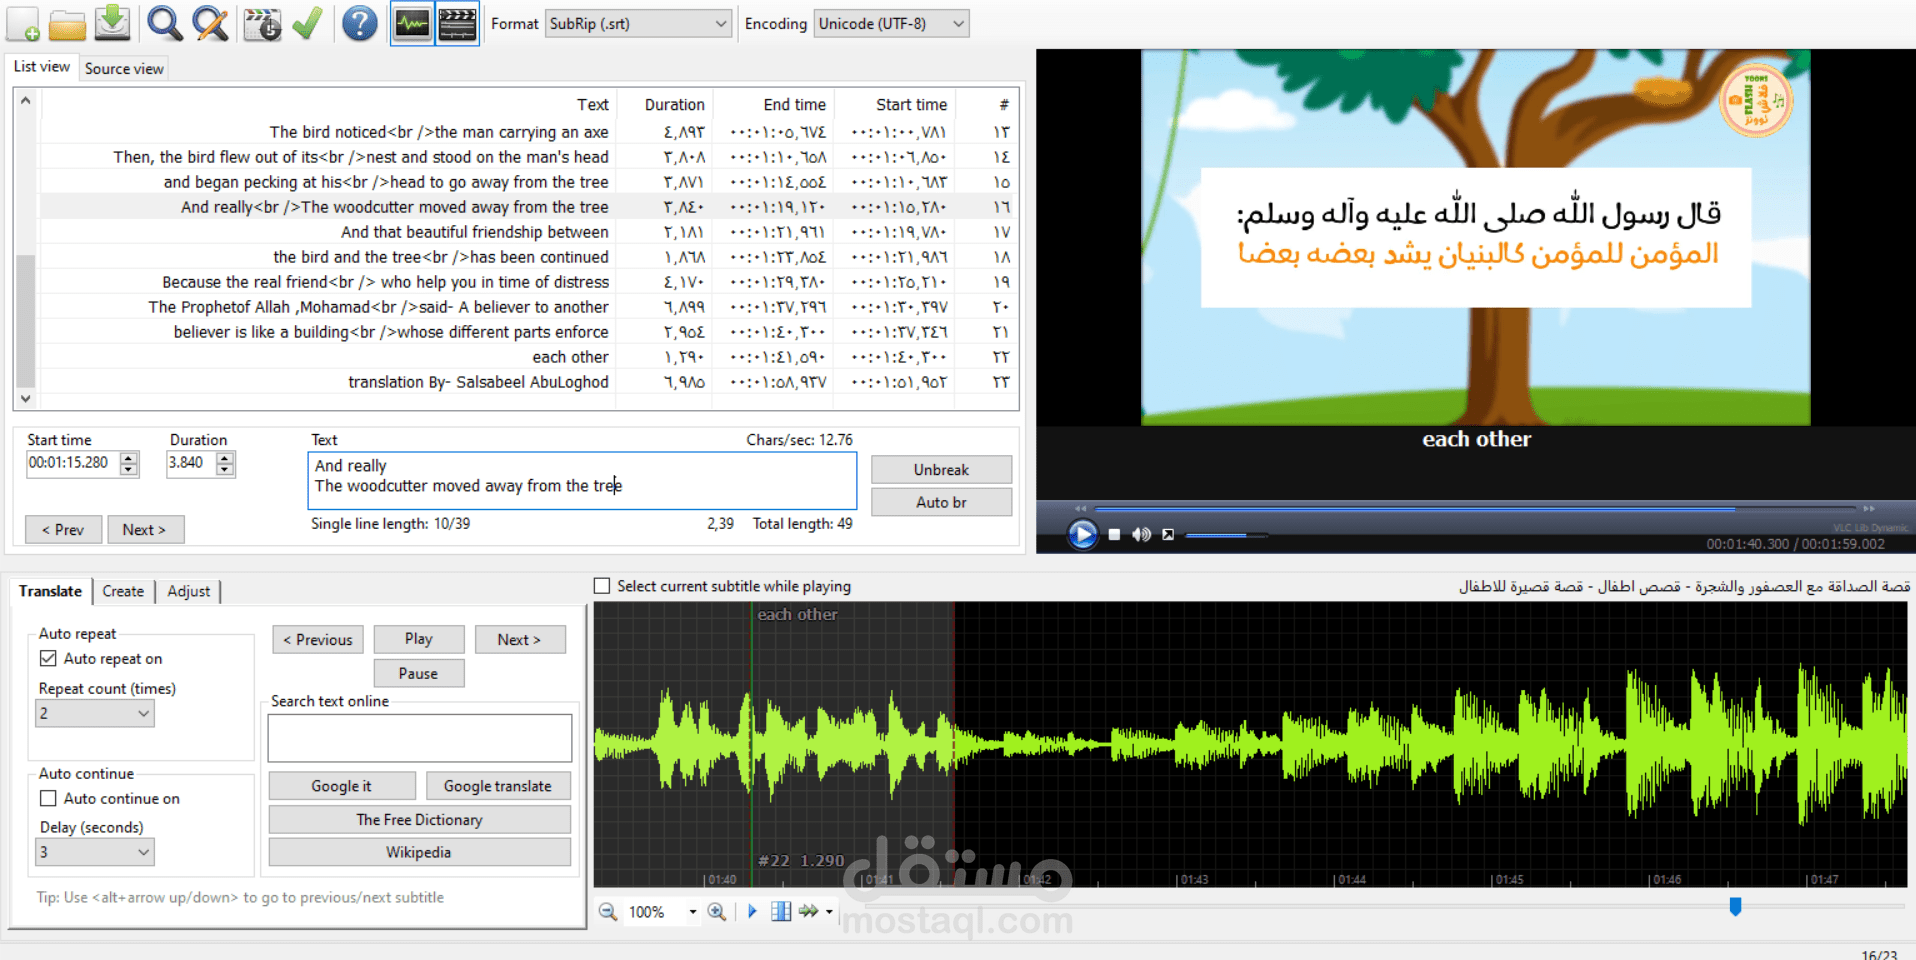This screenshot has width=1916, height=960.
Task: Select subtitle row 'each other'
Action: point(529,357)
